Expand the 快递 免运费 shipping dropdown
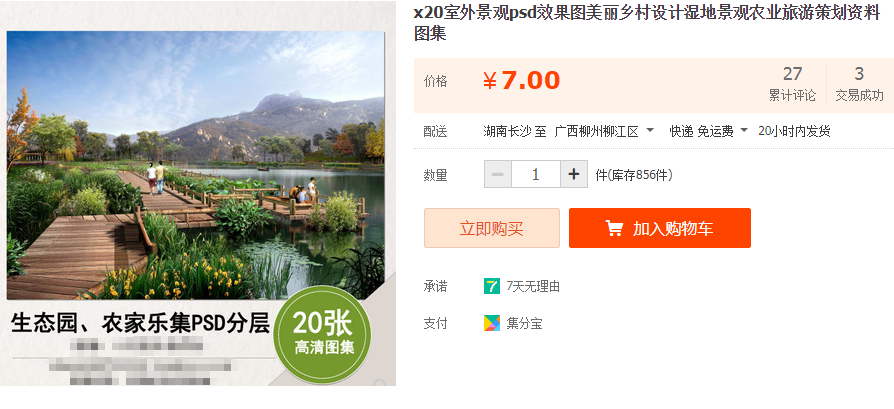 click(743, 131)
